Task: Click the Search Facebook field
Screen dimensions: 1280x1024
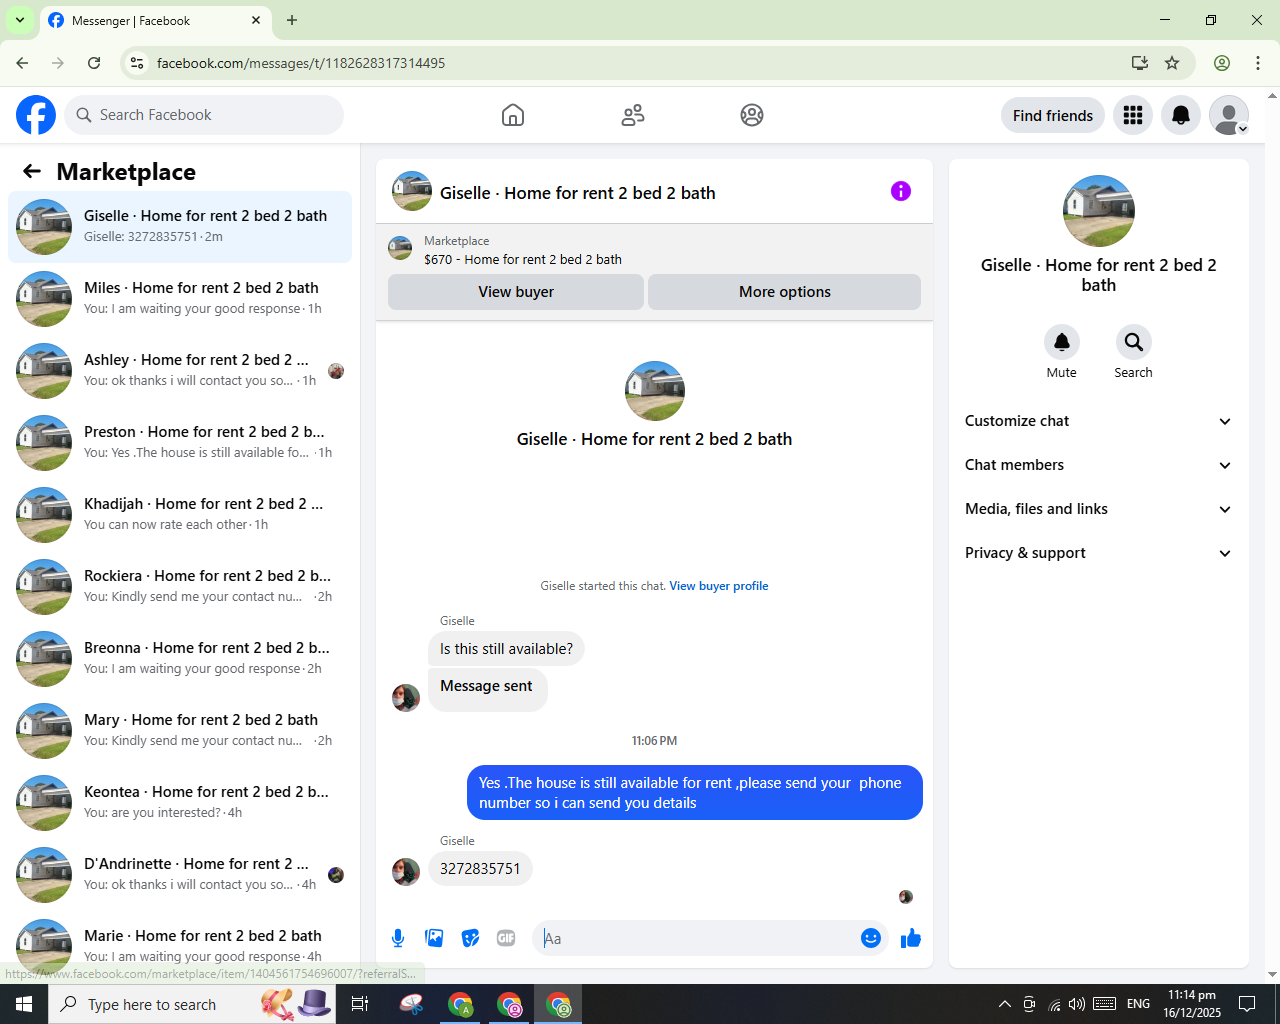Action: pos(204,115)
